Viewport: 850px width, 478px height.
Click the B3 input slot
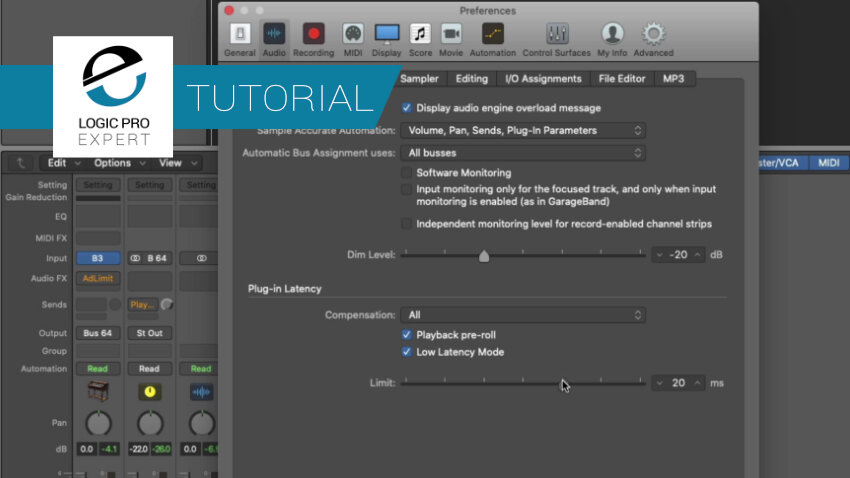98,258
